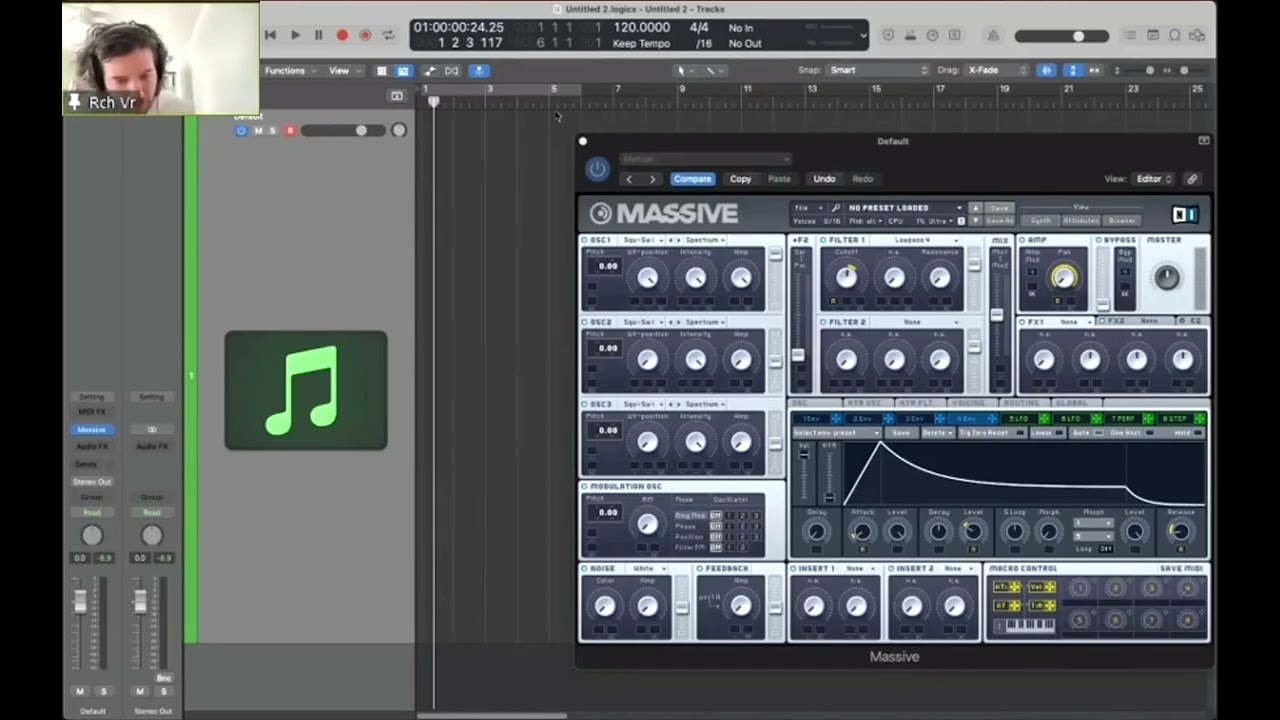Open the Noise White type dropdown

tap(650, 568)
